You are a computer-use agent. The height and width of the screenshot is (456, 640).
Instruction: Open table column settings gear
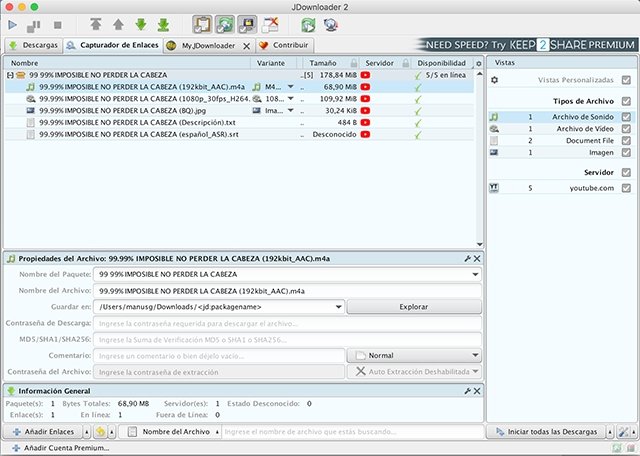coord(479,64)
